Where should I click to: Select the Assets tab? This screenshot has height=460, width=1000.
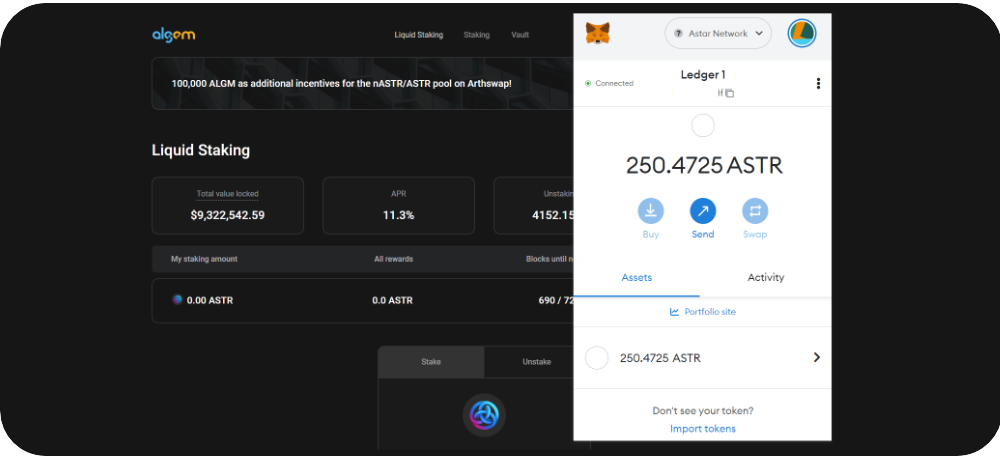(x=637, y=277)
